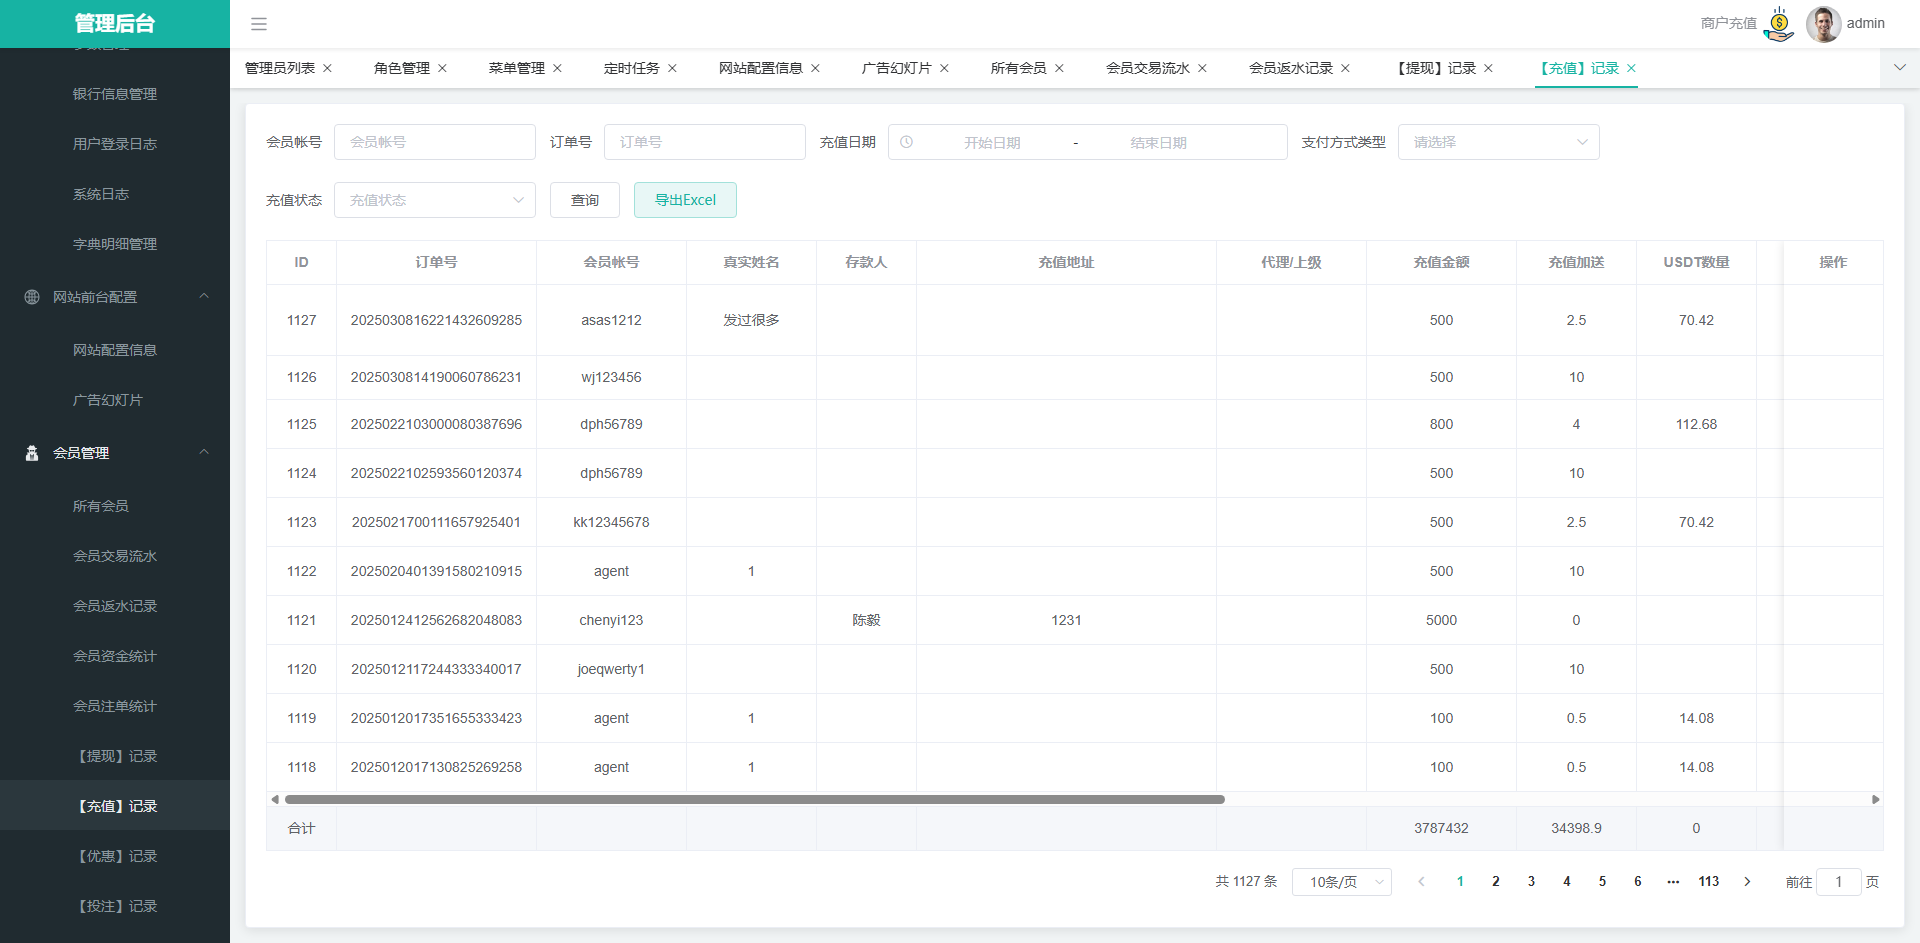1920x943 pixels.
Task: Open the 10条/页 page size selector
Action: [x=1341, y=881]
